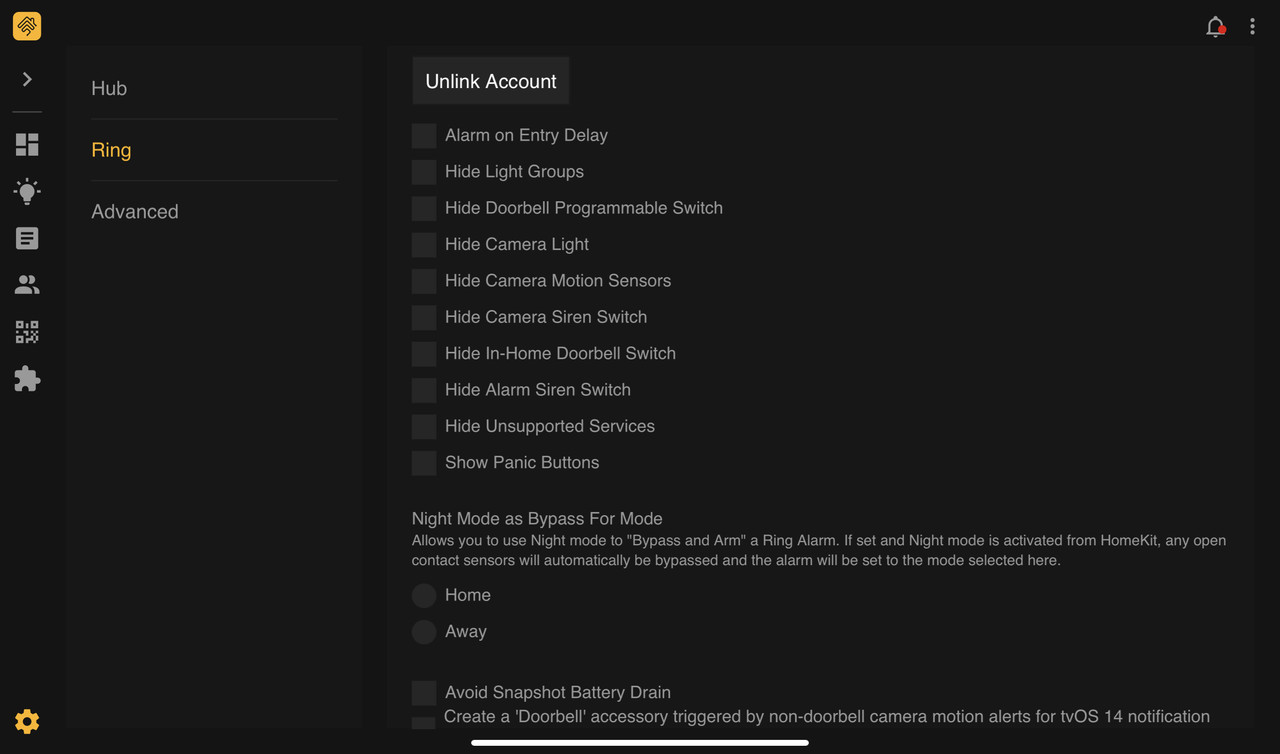Open the notifications bell icon
The image size is (1280, 754).
coord(1215,27)
